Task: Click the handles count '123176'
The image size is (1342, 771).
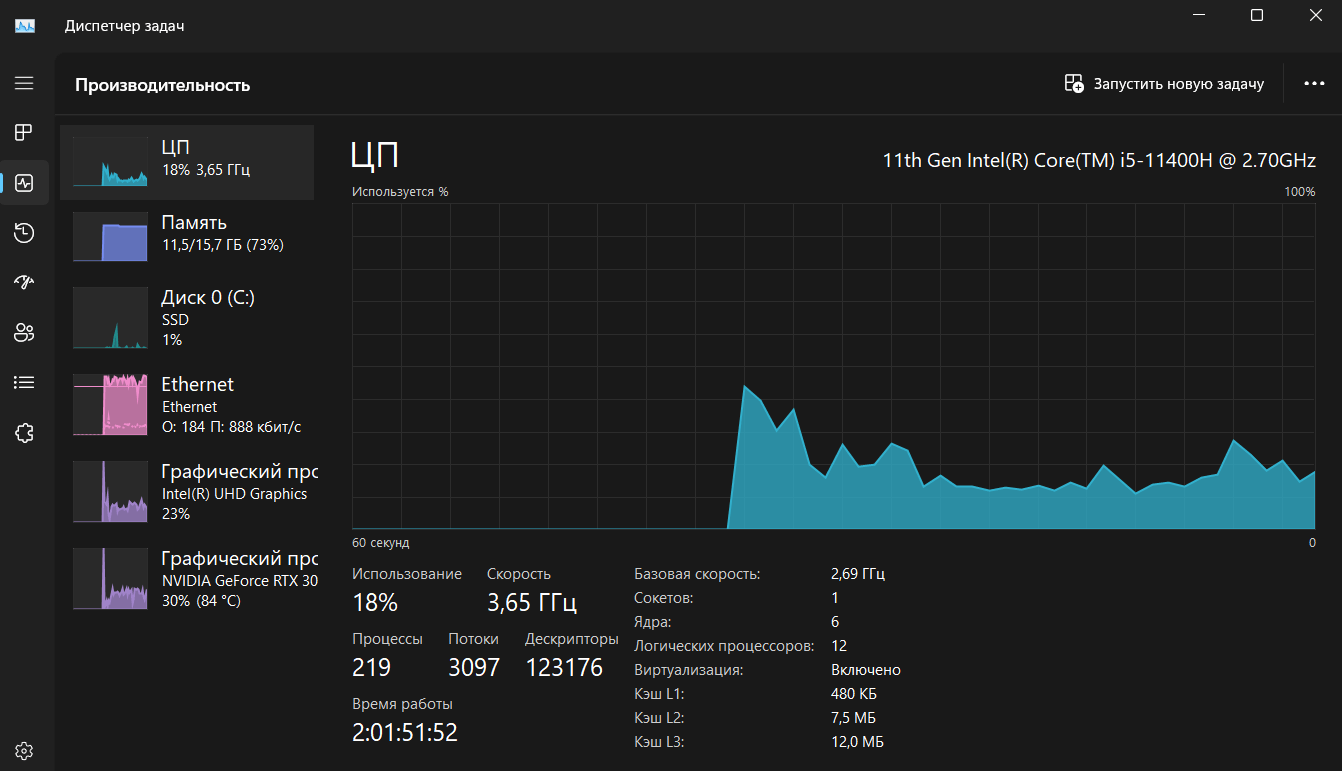Action: 564,668
